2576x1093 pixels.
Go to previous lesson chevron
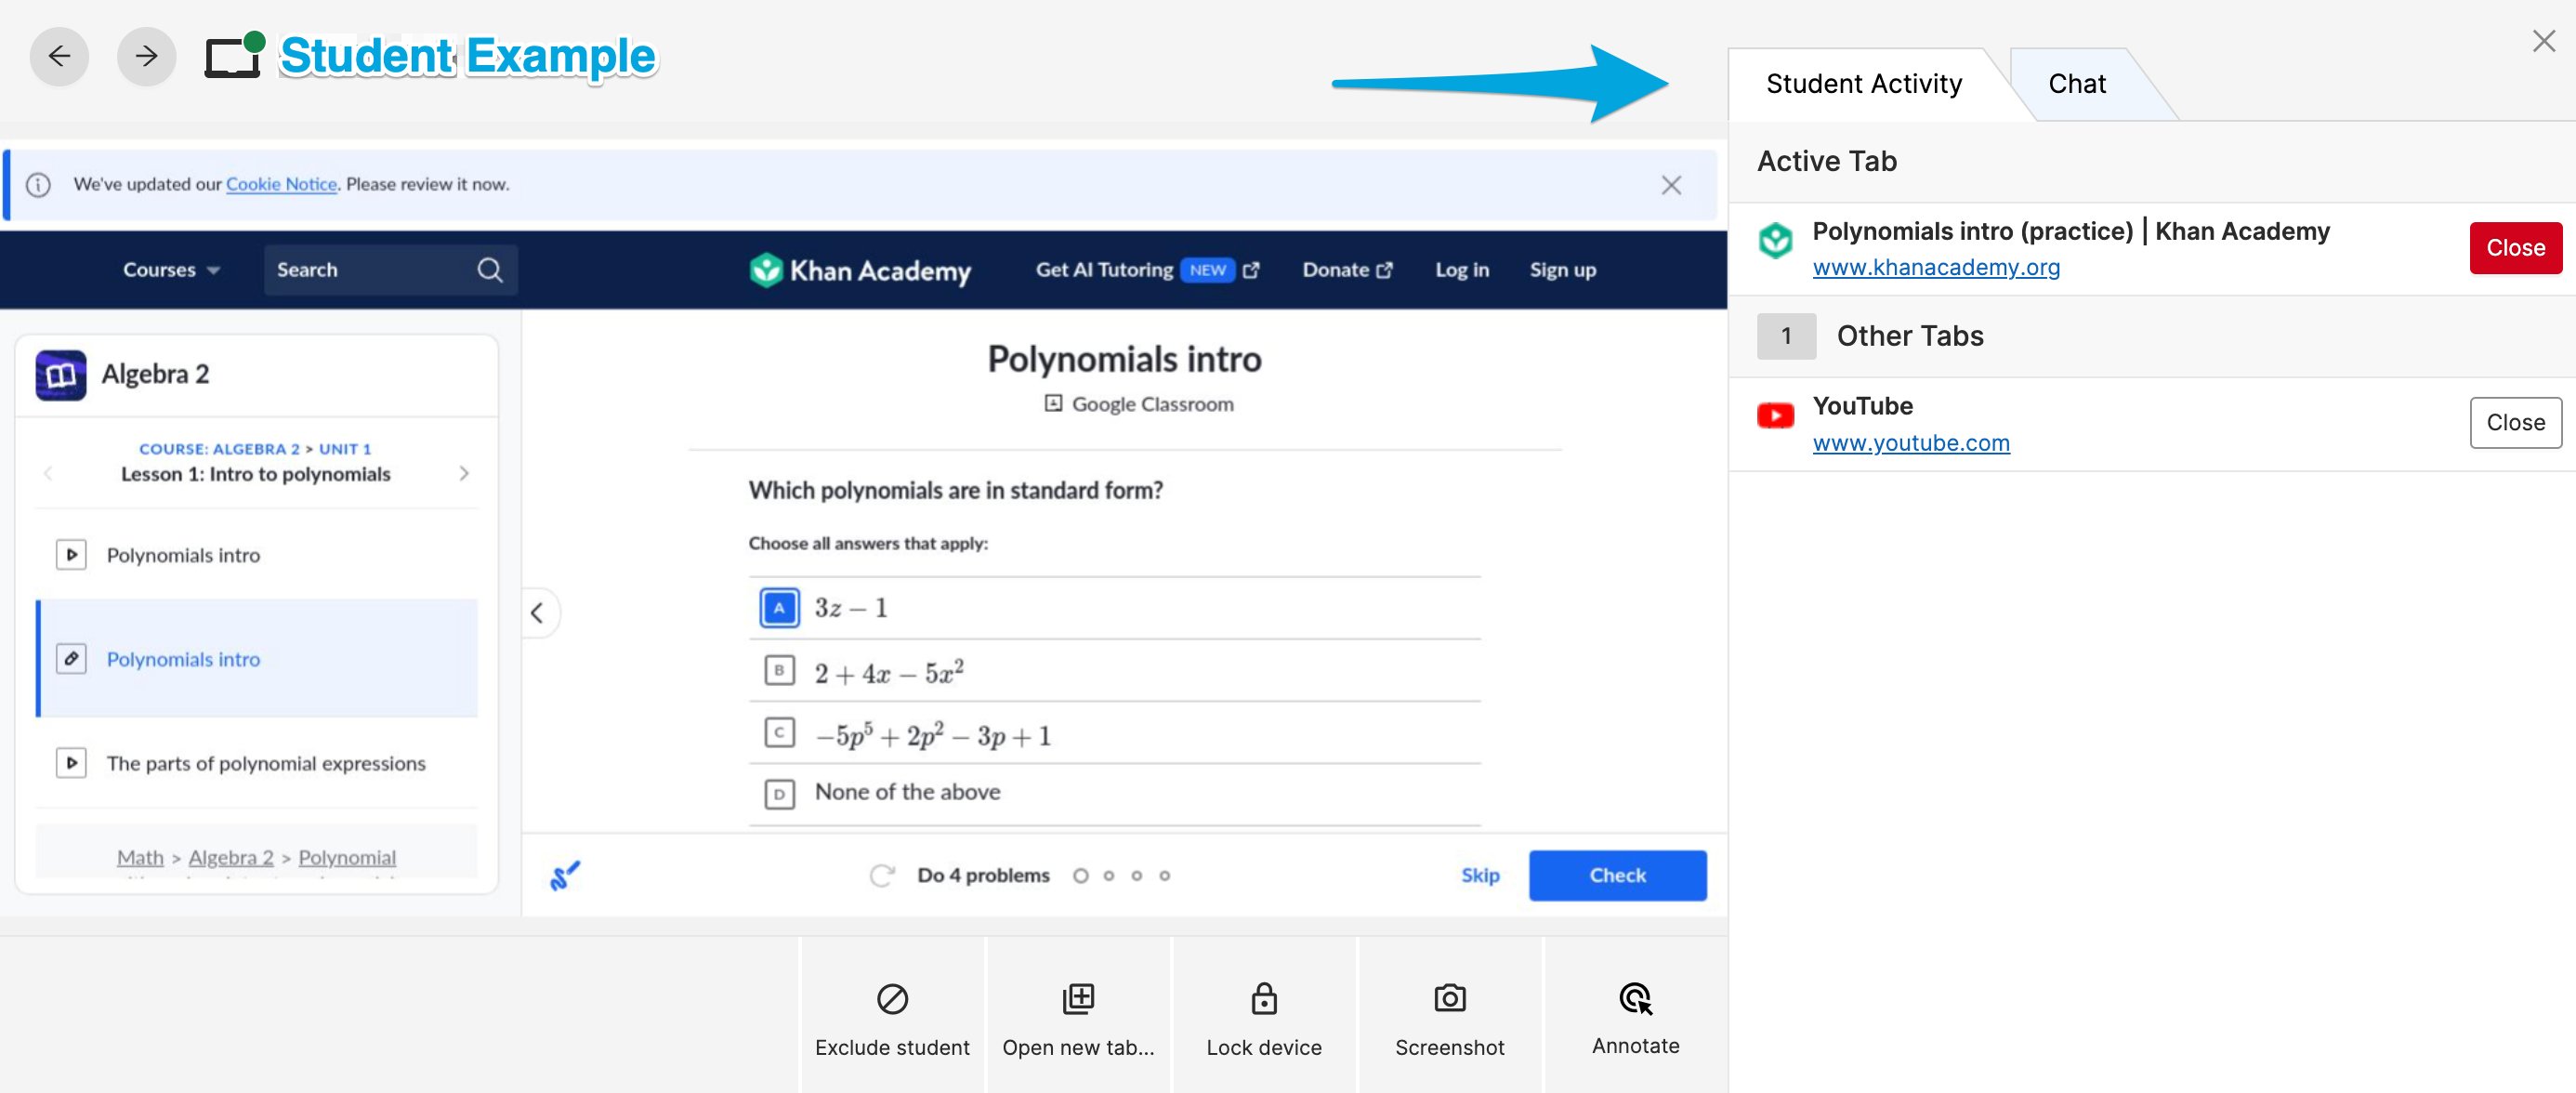48,473
